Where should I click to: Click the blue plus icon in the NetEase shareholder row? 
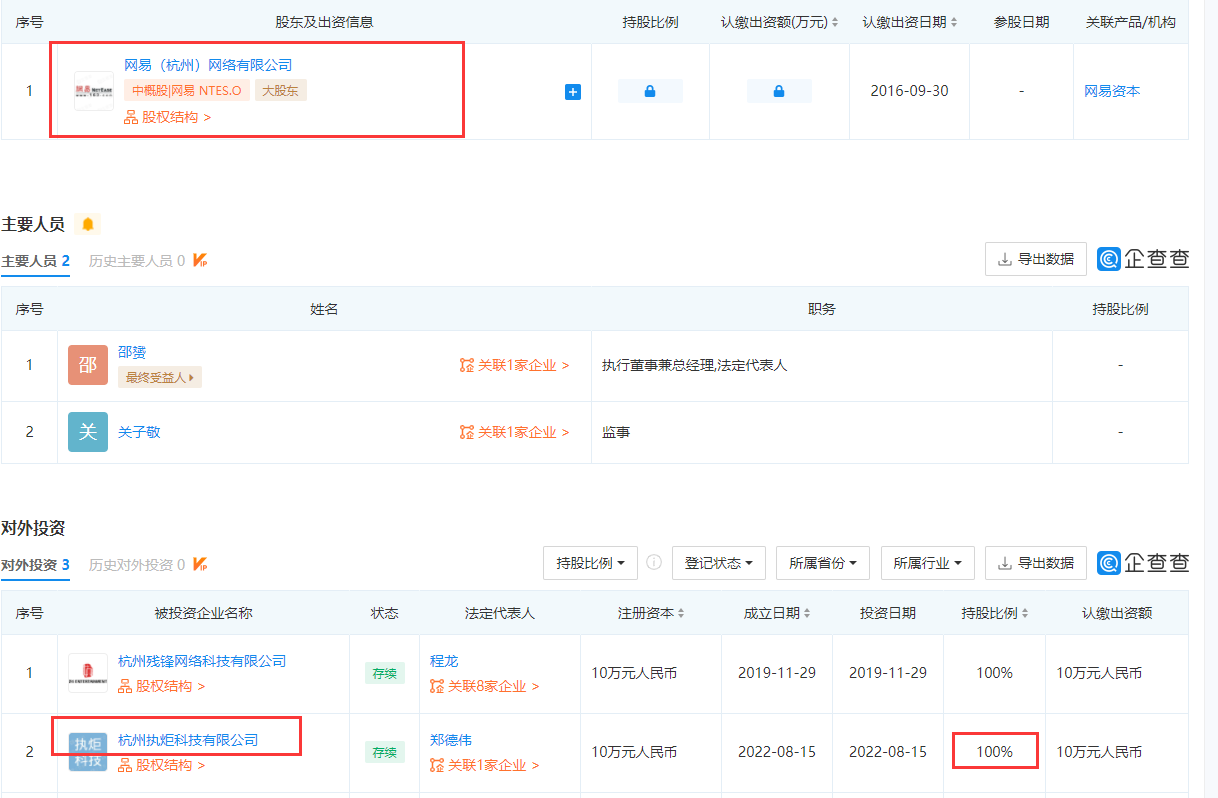[573, 92]
